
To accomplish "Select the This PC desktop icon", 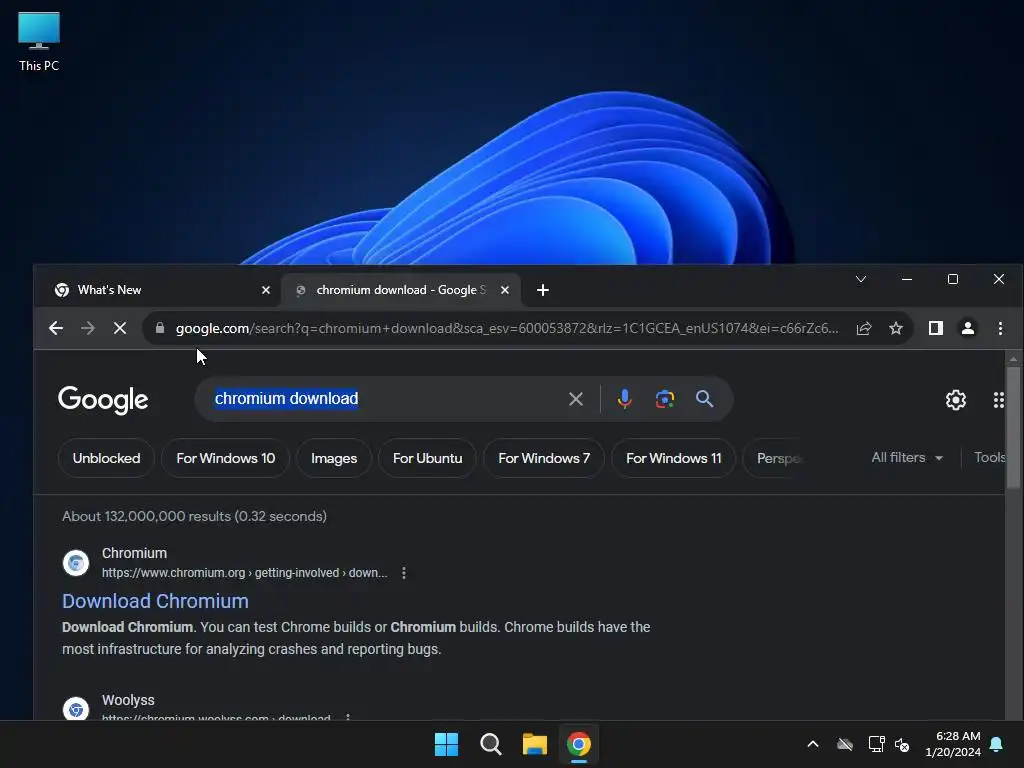I will (39, 42).
